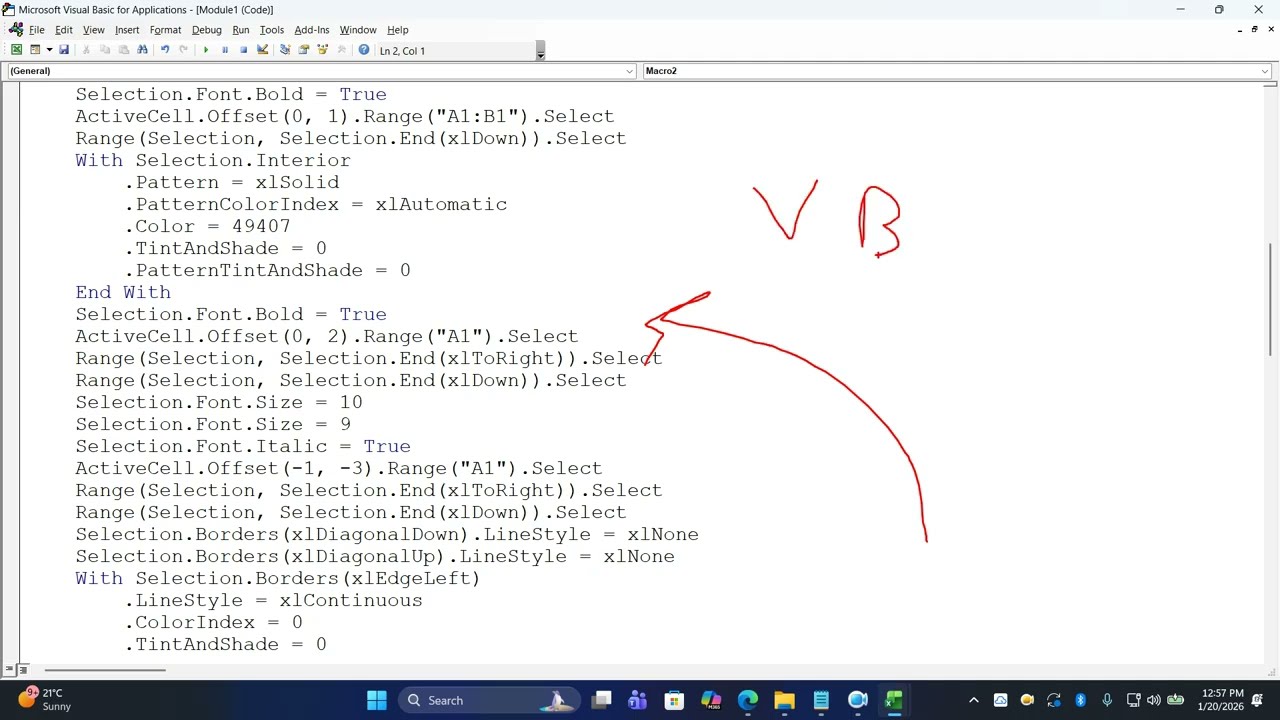Image resolution: width=1280 pixels, height=720 pixels.
Task: Open the Insert UserForm dropdown arrow
Action: tap(49, 50)
